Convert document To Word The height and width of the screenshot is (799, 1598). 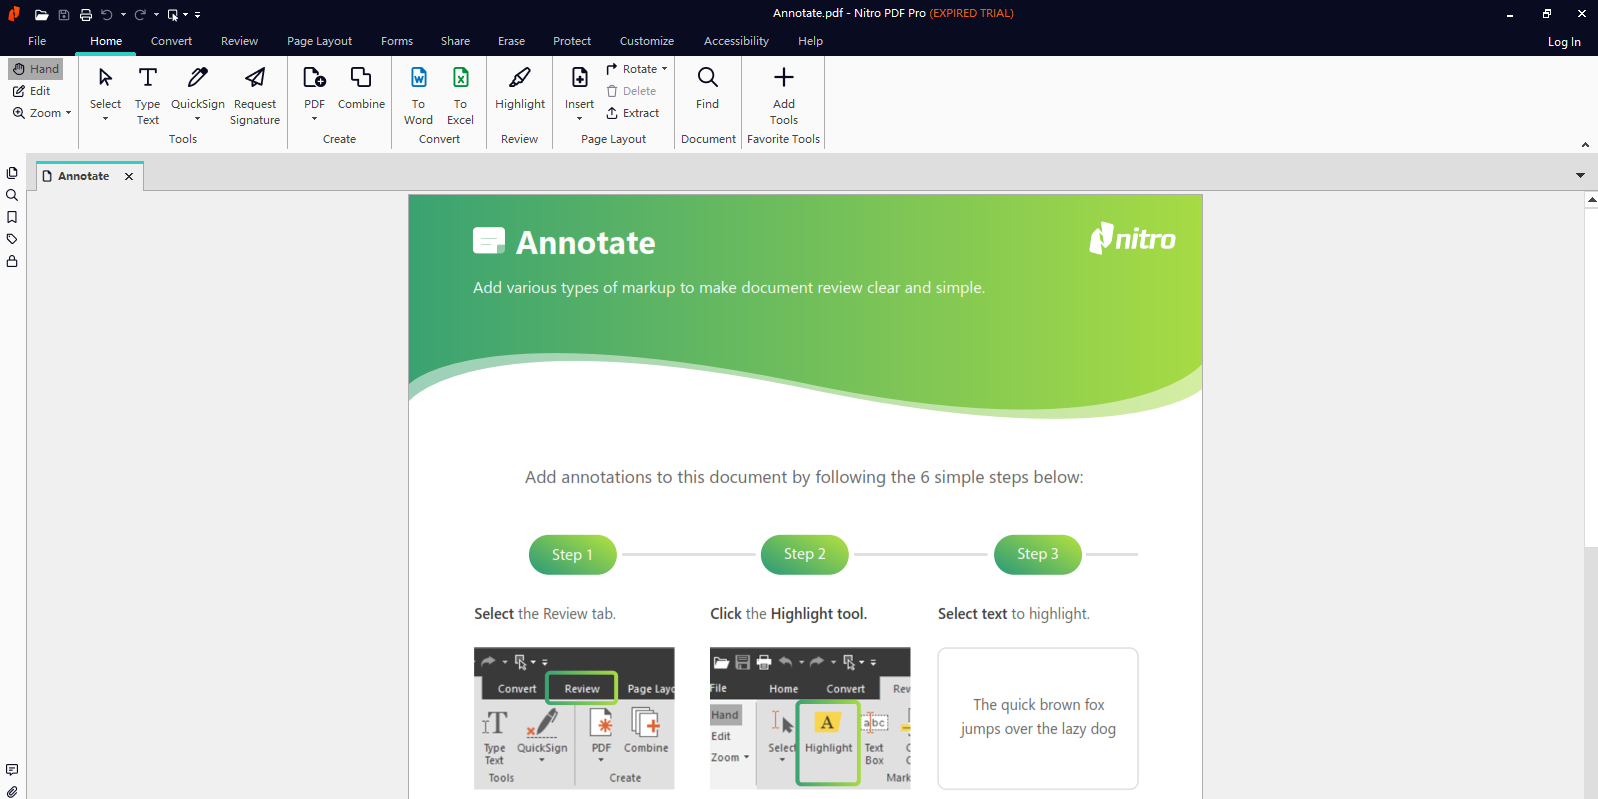[418, 95]
